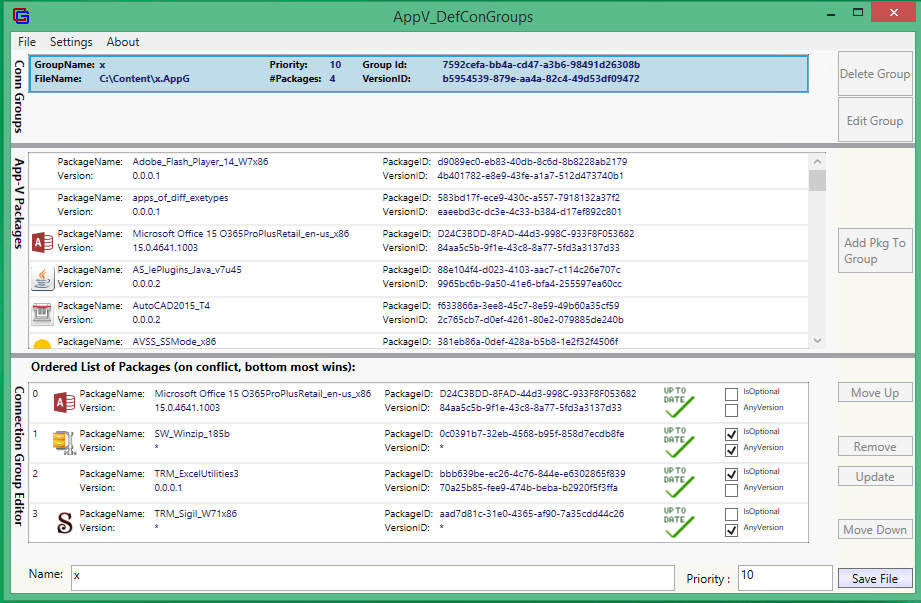Select SW_Winzip_185b name in ordered list
921x603 pixels.
pyautogui.click(x=192, y=434)
